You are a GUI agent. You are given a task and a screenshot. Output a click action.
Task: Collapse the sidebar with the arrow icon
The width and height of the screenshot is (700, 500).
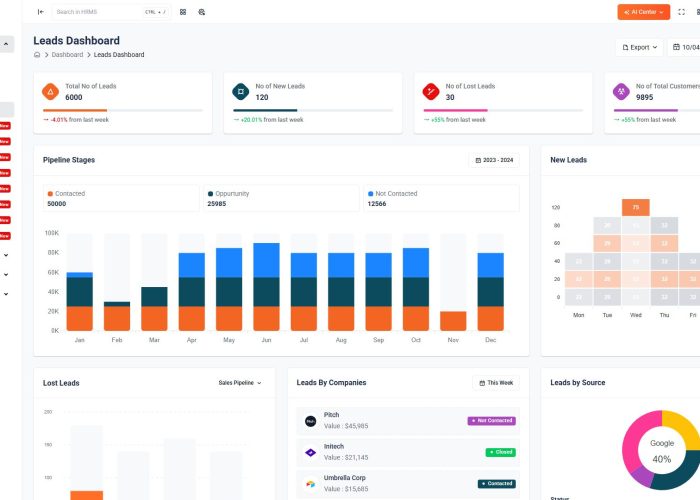coord(41,12)
